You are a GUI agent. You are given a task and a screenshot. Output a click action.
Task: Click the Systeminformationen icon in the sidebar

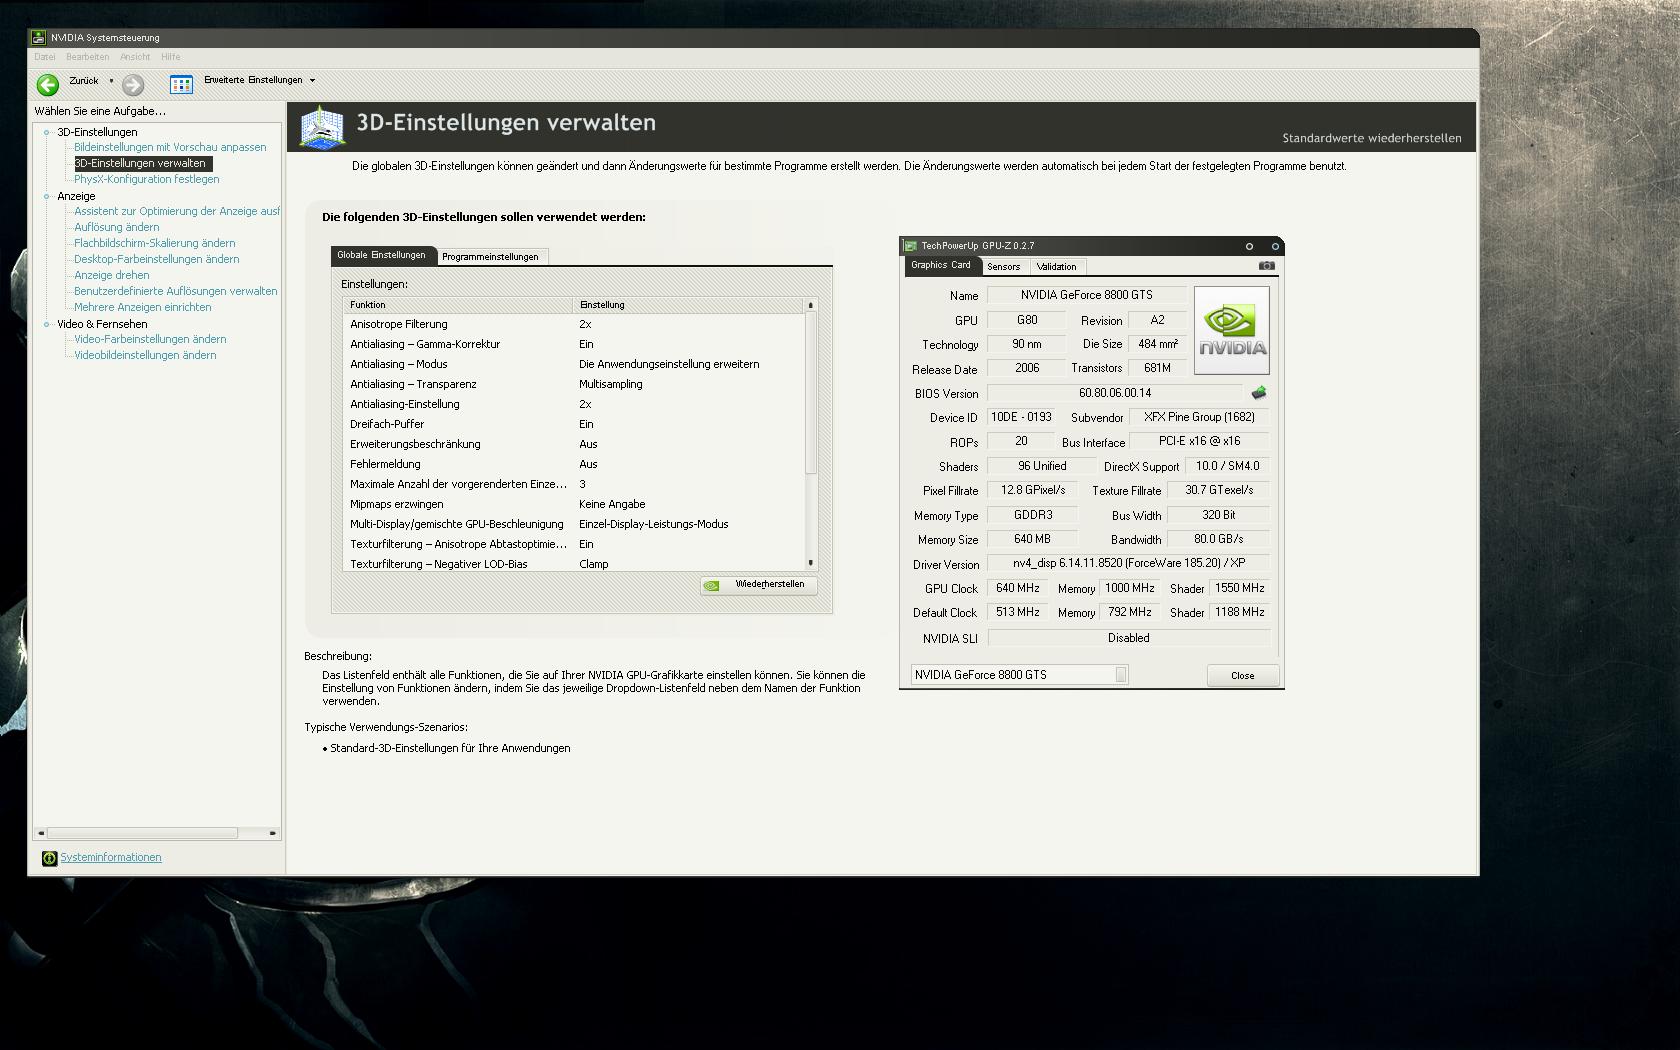click(x=49, y=858)
